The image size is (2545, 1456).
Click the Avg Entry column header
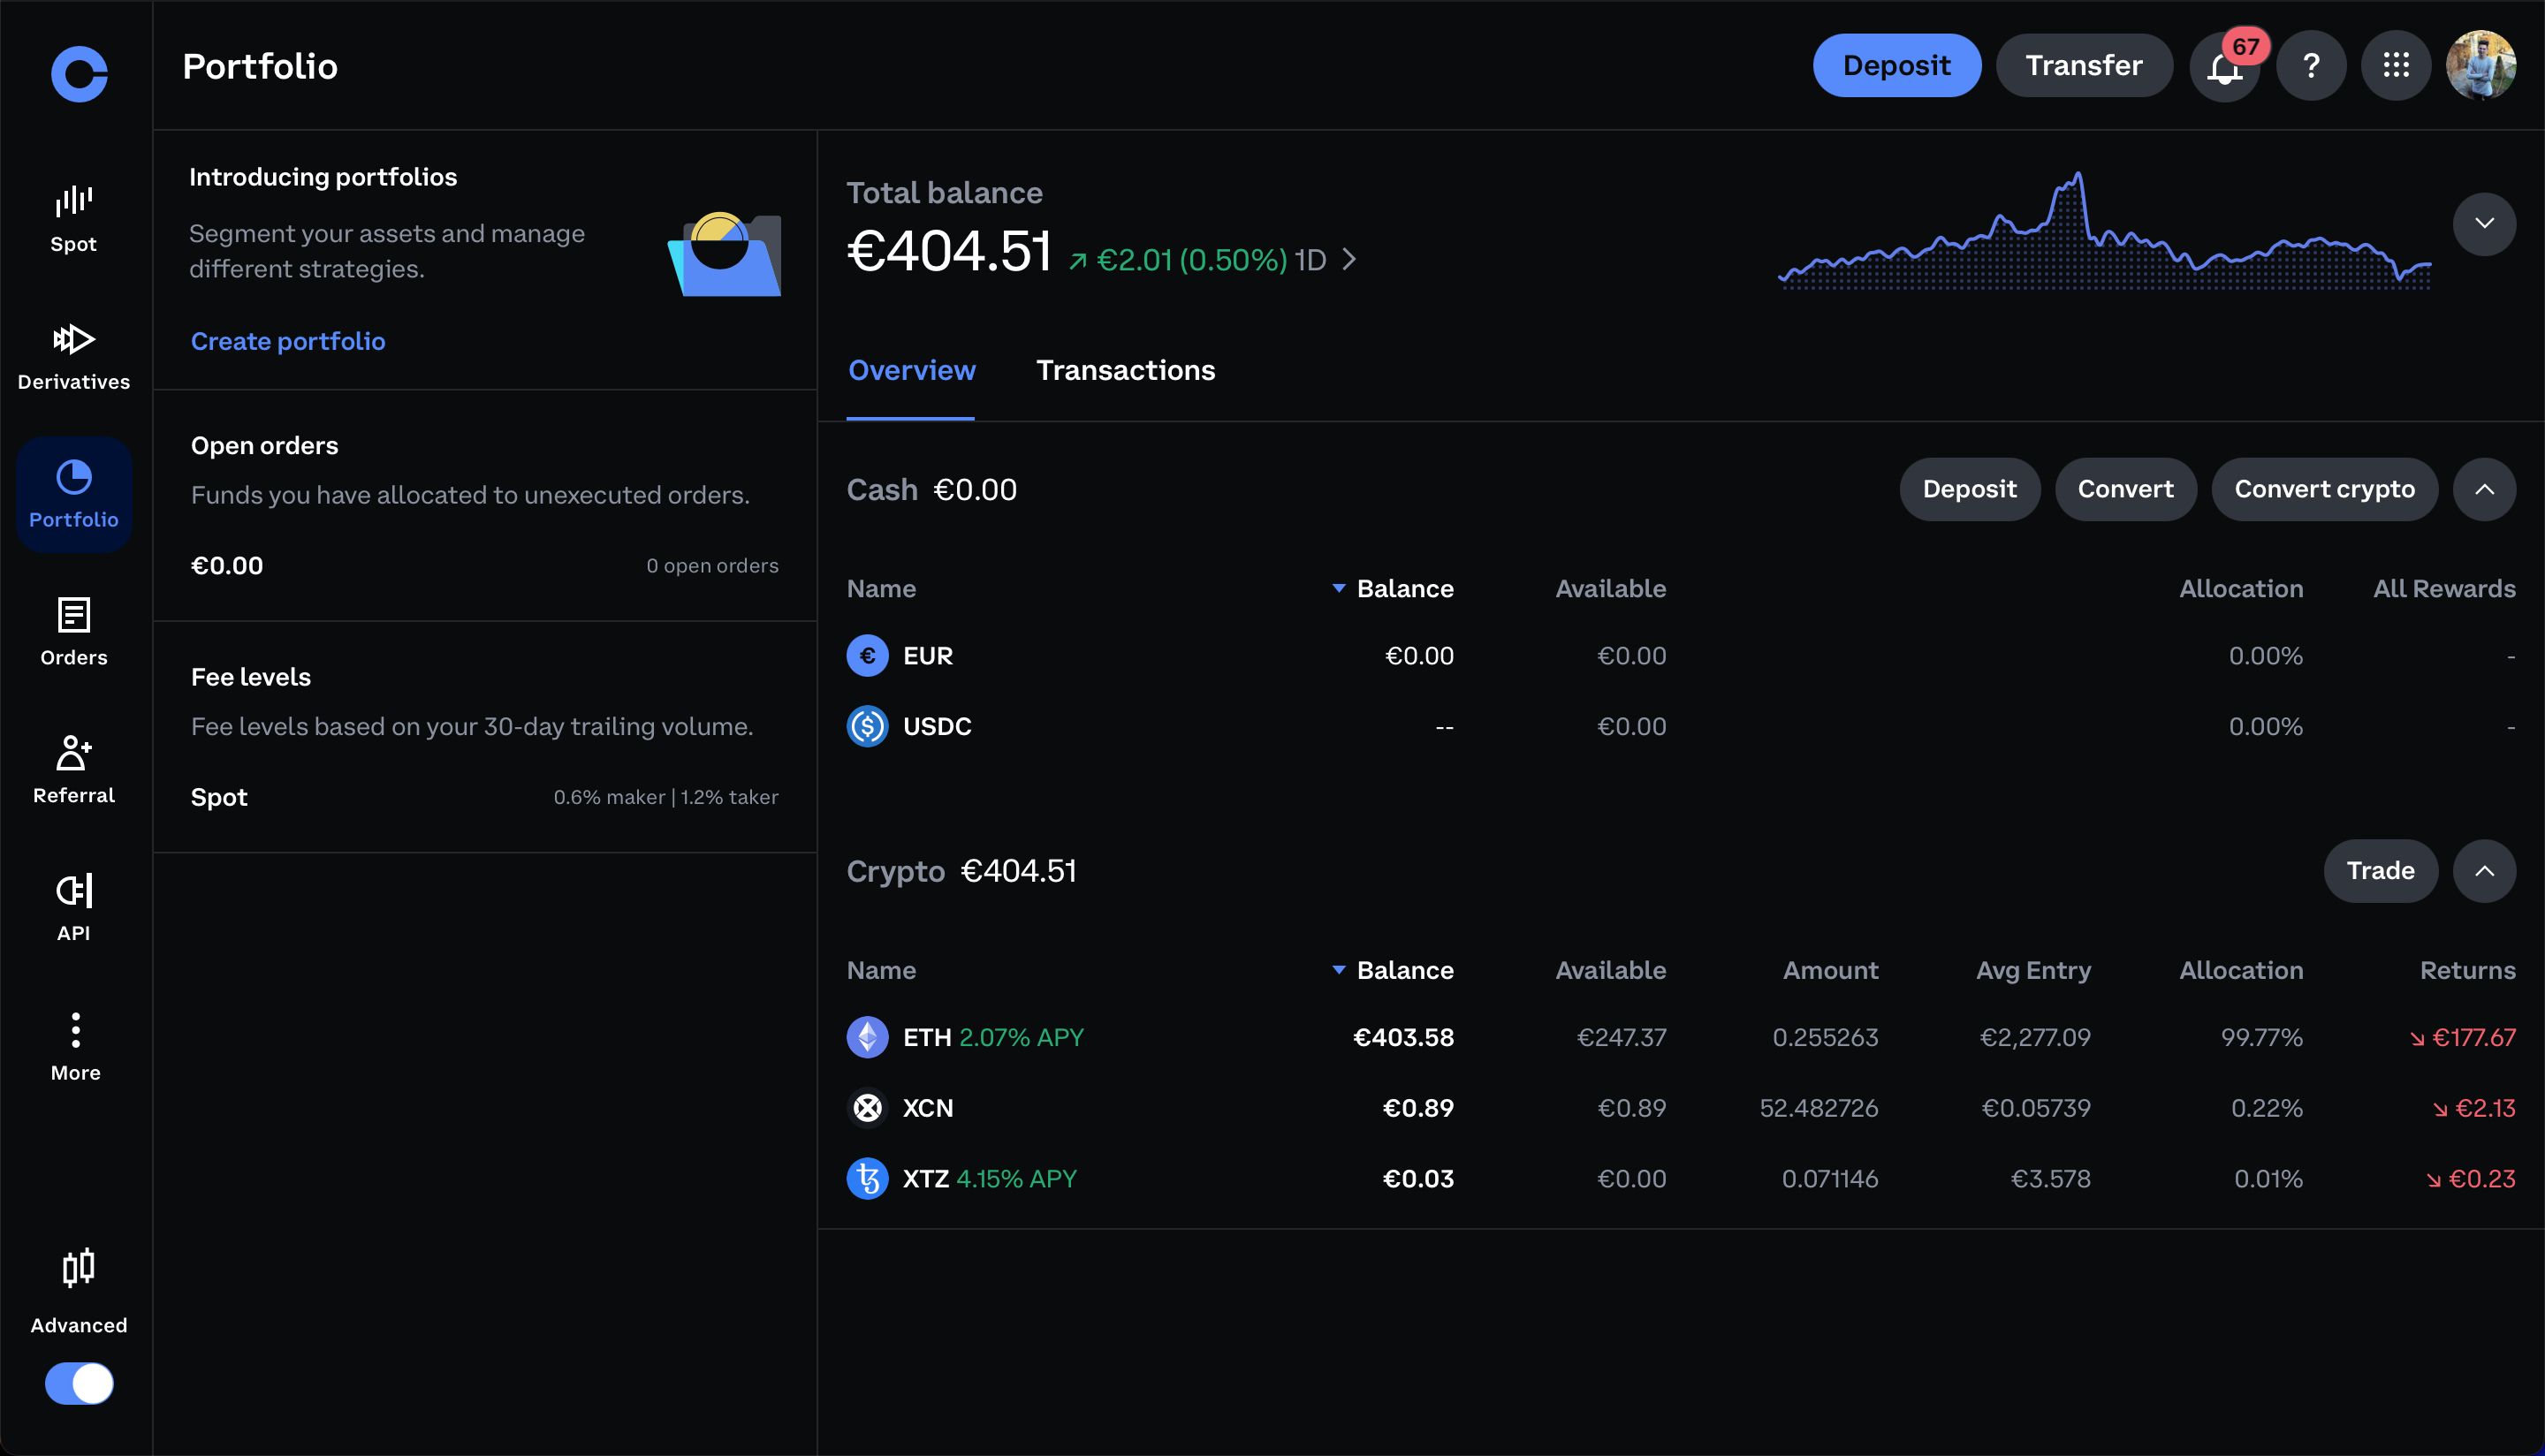pyautogui.click(x=2033, y=971)
